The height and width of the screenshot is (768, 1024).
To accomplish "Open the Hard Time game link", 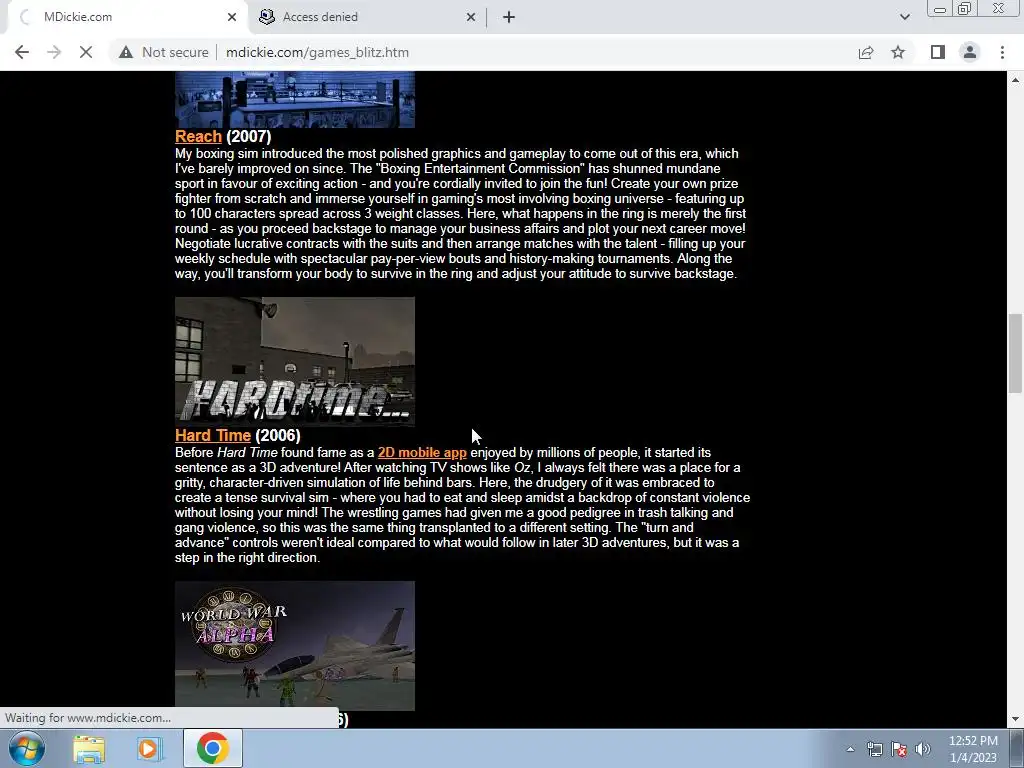I will 213,435.
